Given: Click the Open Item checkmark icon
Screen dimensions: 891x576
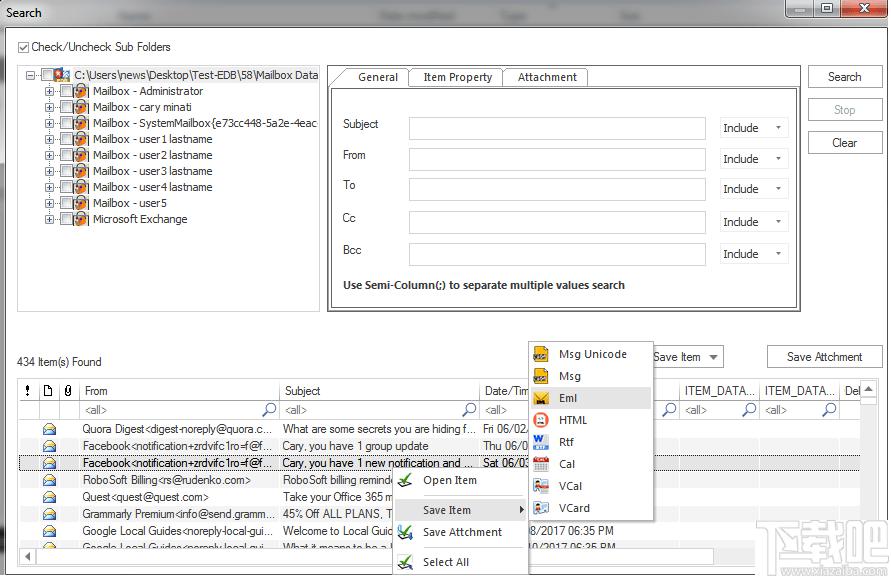Looking at the screenshot, I should [405, 481].
